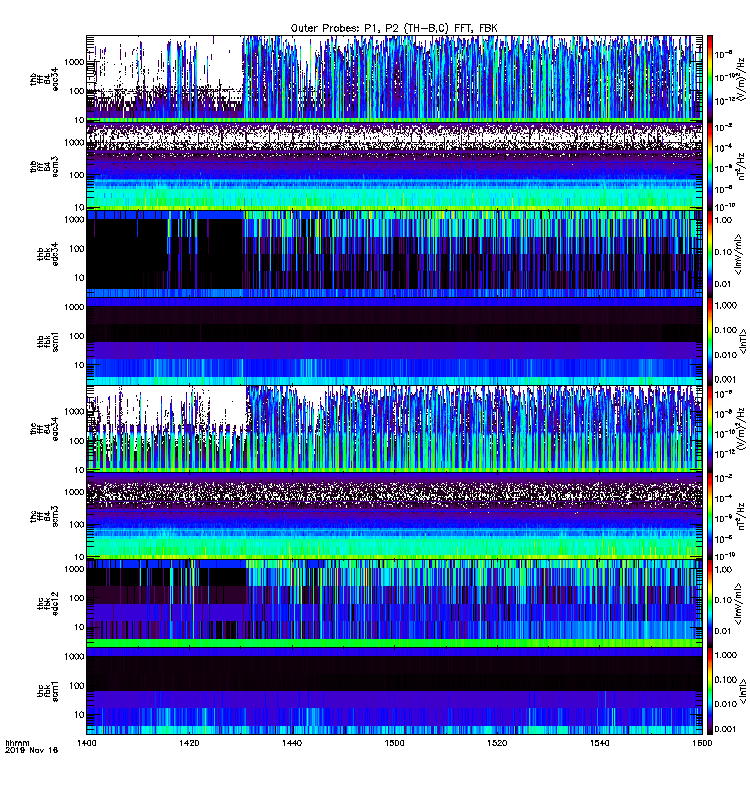750x800 pixels.
Task: Click the 1600 time axis label
Action: pyautogui.click(x=702, y=743)
